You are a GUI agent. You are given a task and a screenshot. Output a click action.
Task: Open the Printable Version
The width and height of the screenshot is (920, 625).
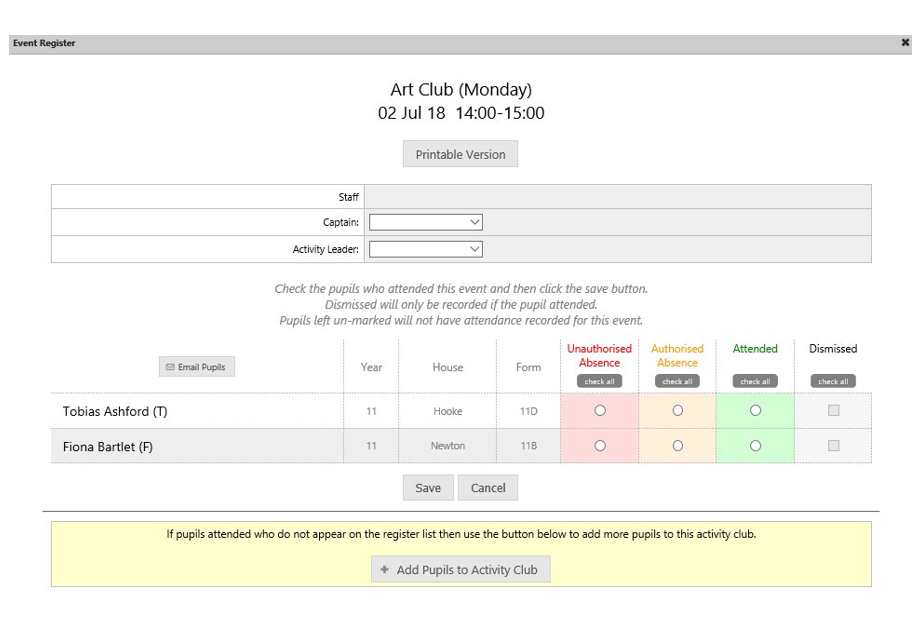pyautogui.click(x=460, y=154)
